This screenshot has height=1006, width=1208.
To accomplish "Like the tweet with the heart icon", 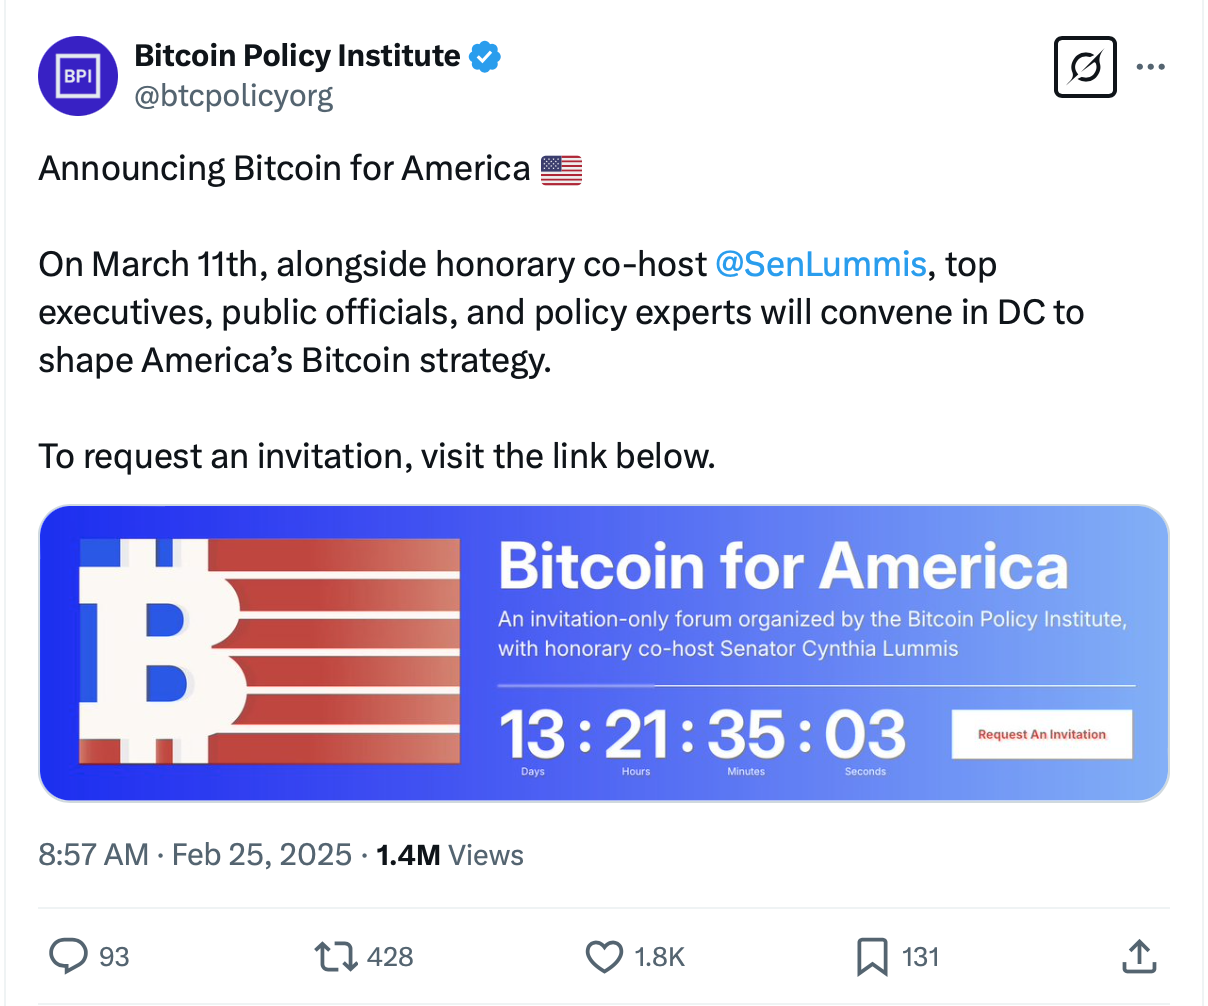I will click(x=604, y=956).
